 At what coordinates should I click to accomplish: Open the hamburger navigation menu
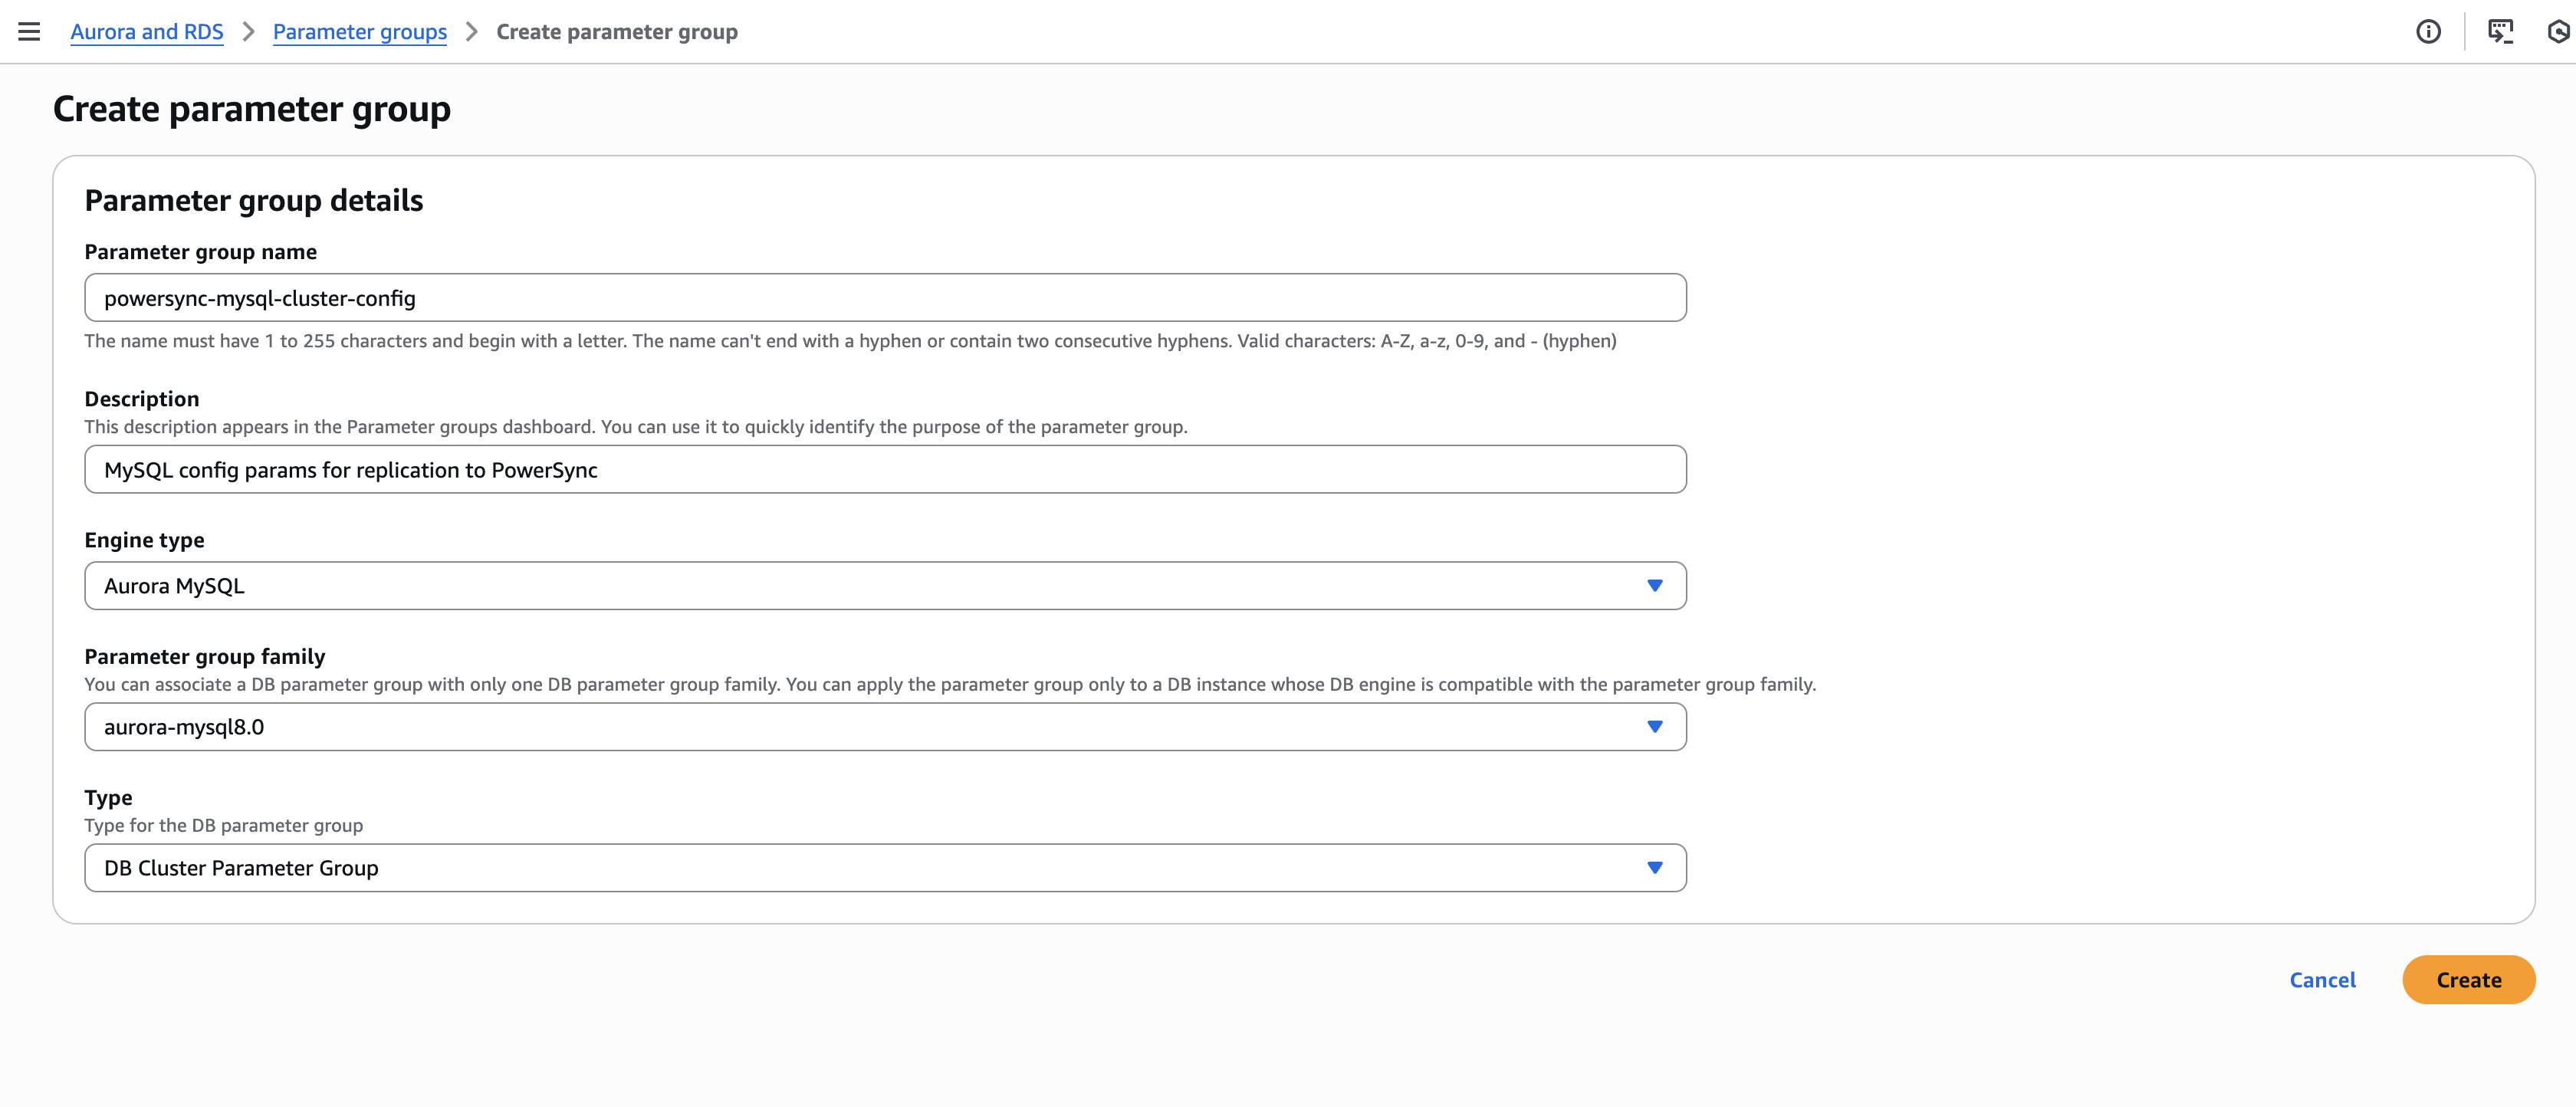29,32
